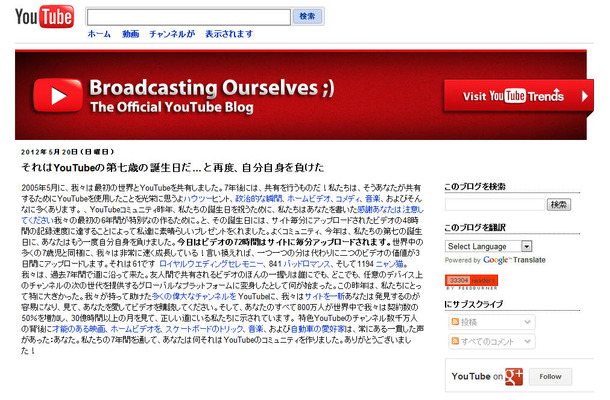Open the 多くの偉大なチャンネルを link

194,296
